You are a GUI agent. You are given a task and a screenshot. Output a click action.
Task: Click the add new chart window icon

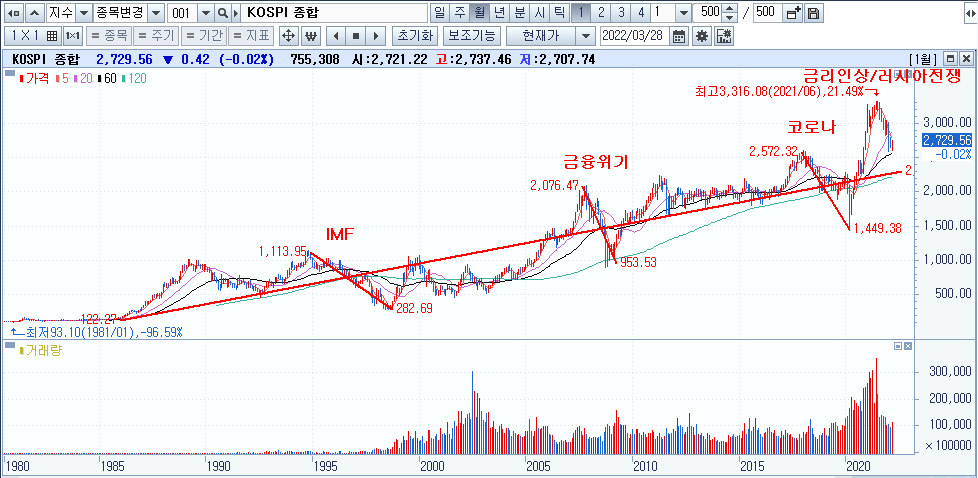[793, 12]
